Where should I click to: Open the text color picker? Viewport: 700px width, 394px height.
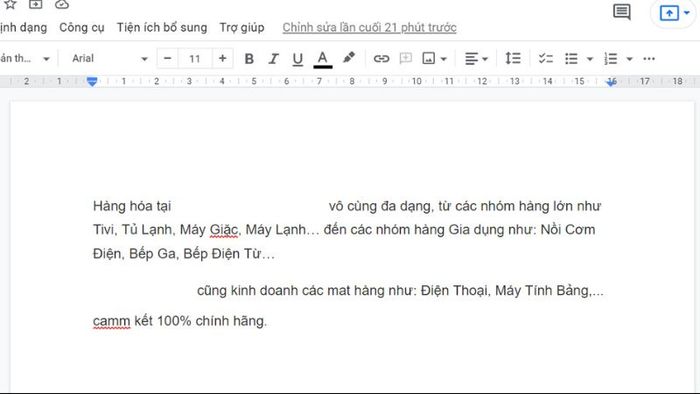[322, 59]
